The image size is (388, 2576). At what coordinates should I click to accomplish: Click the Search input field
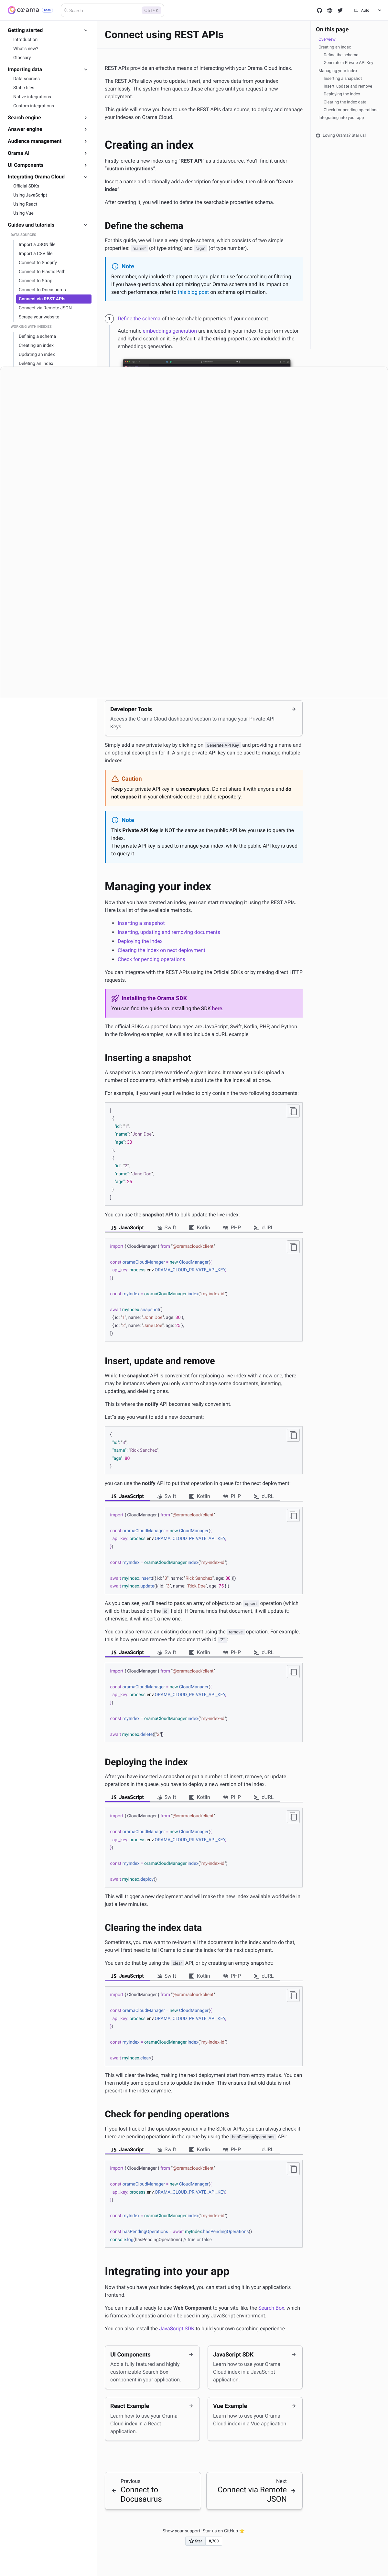point(111,10)
